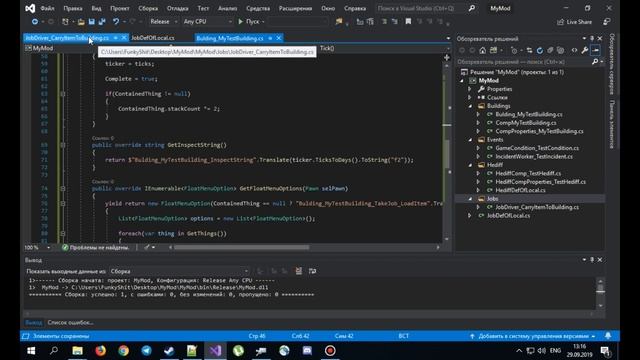Click Pending Changes Filter clock icon
Image resolution: width=640 pixels, height=360 pixels.
(514, 50)
